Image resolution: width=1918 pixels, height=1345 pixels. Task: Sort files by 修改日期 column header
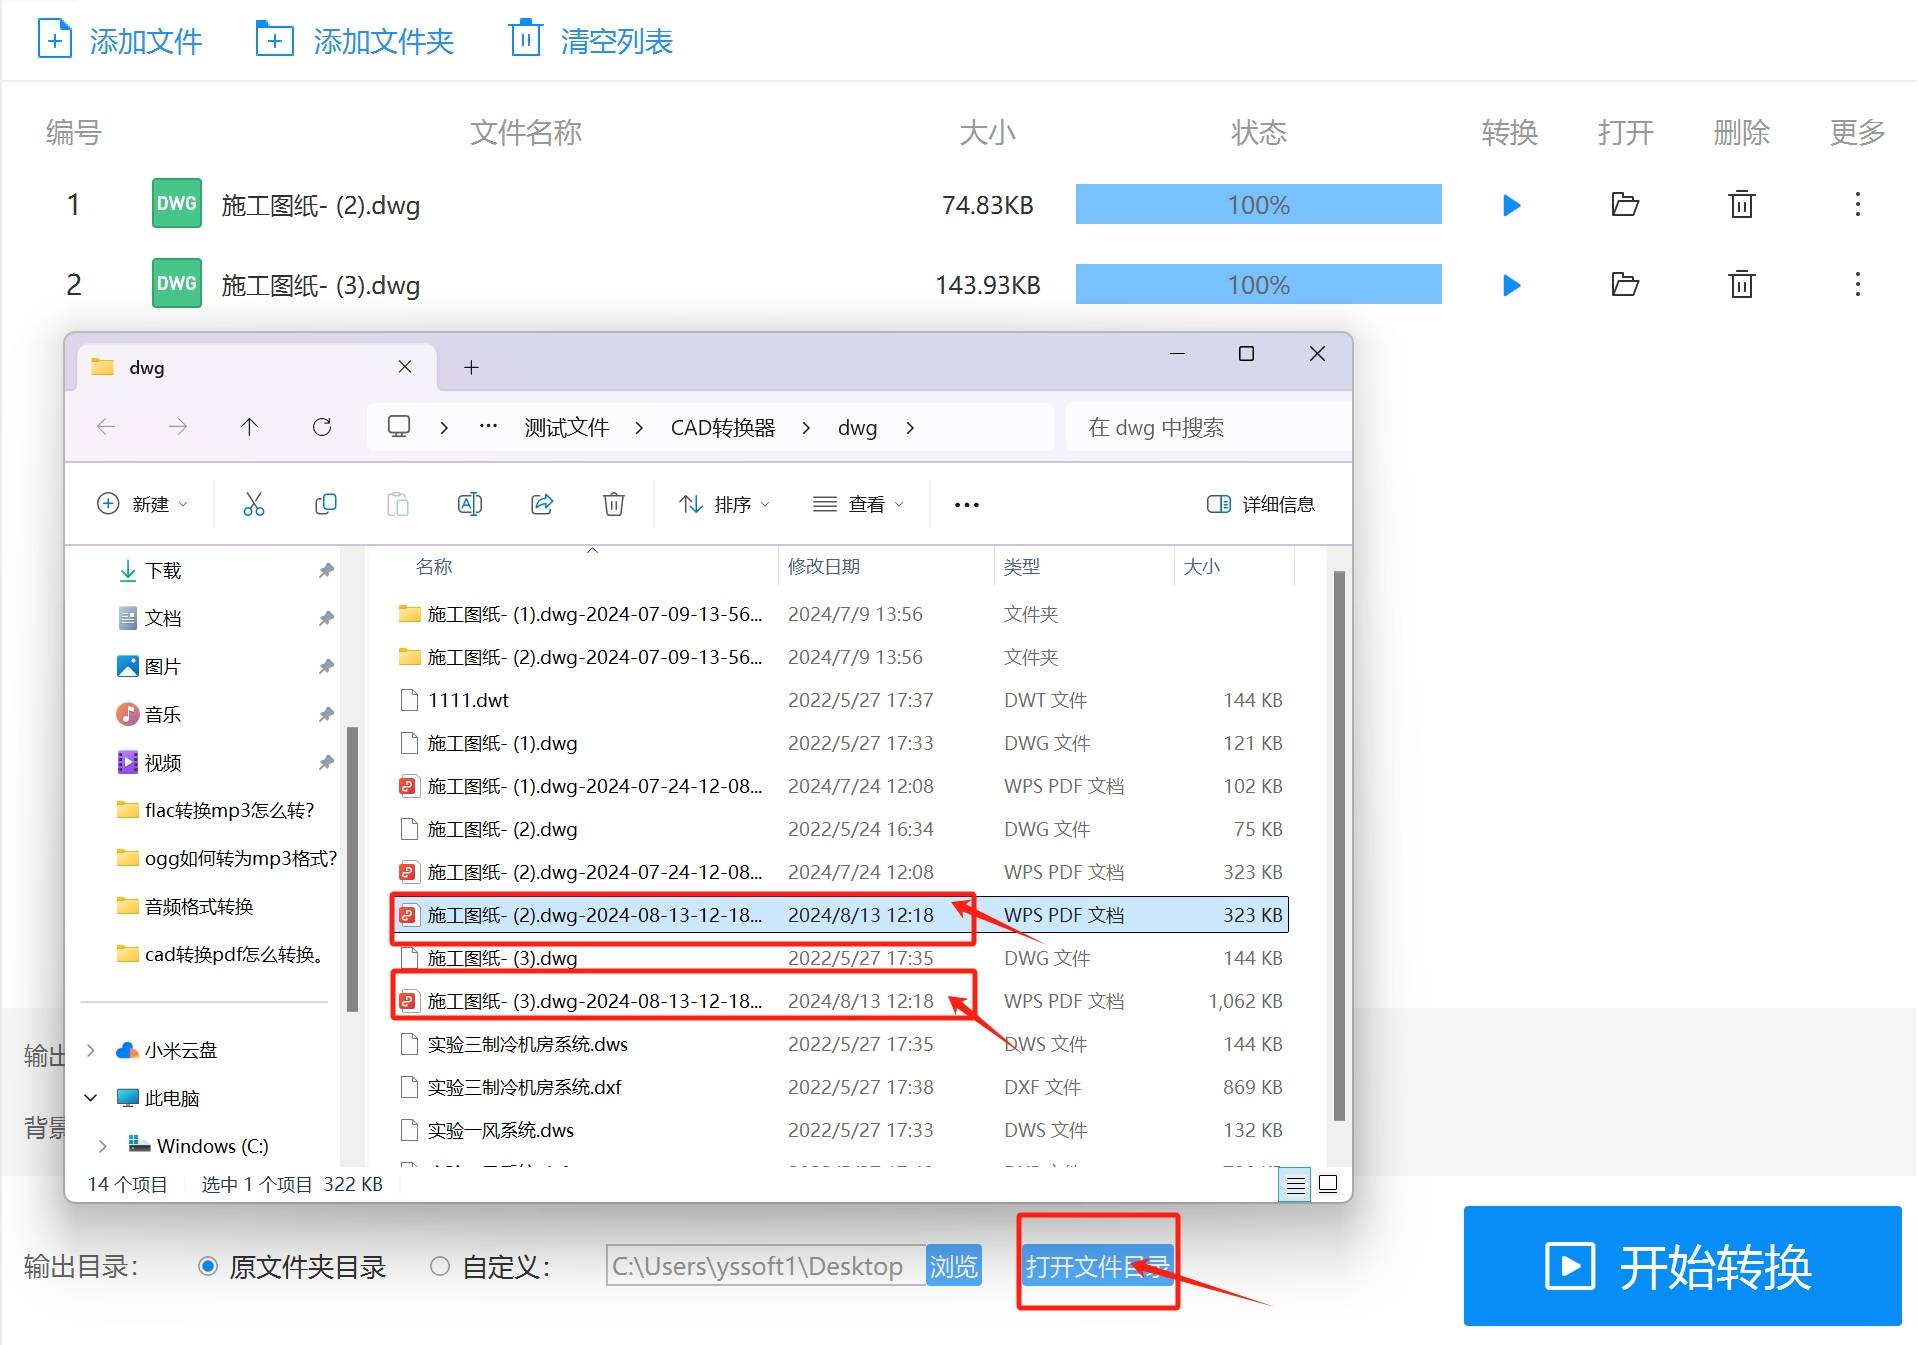pos(824,567)
